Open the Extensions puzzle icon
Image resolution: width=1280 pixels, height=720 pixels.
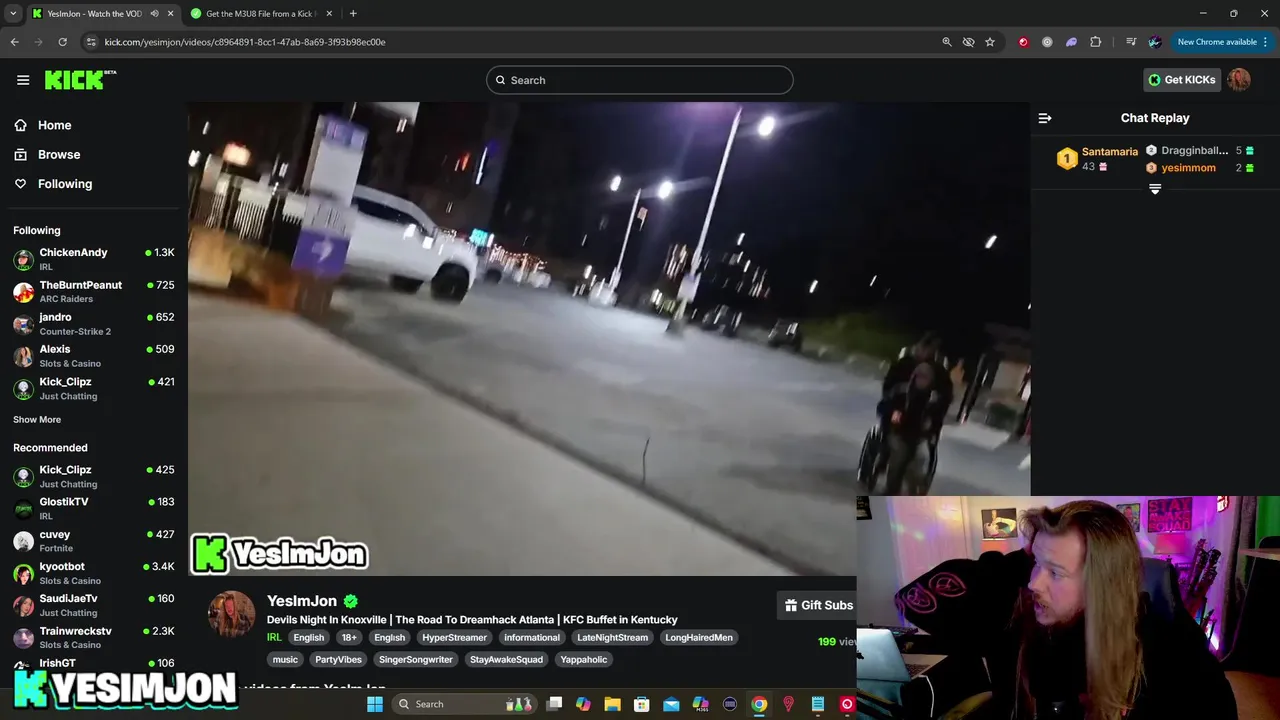click(1096, 42)
